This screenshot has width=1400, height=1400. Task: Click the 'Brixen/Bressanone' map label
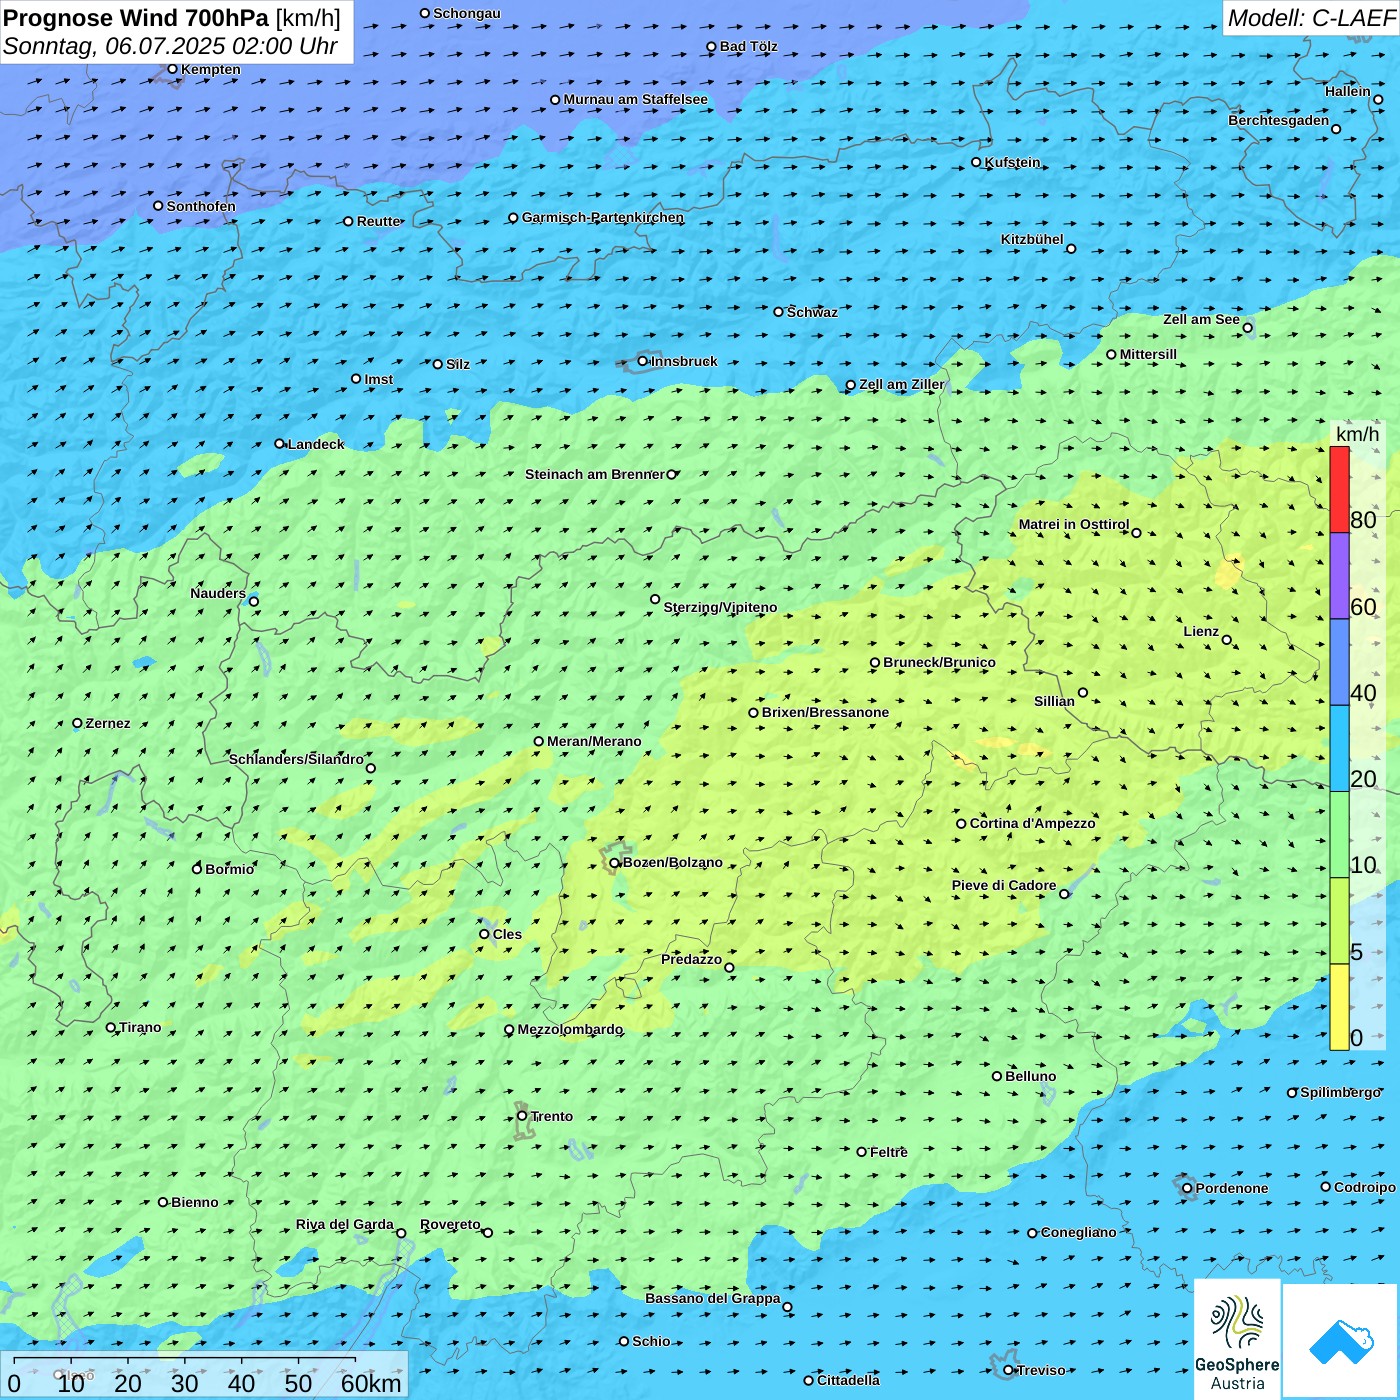pos(825,713)
